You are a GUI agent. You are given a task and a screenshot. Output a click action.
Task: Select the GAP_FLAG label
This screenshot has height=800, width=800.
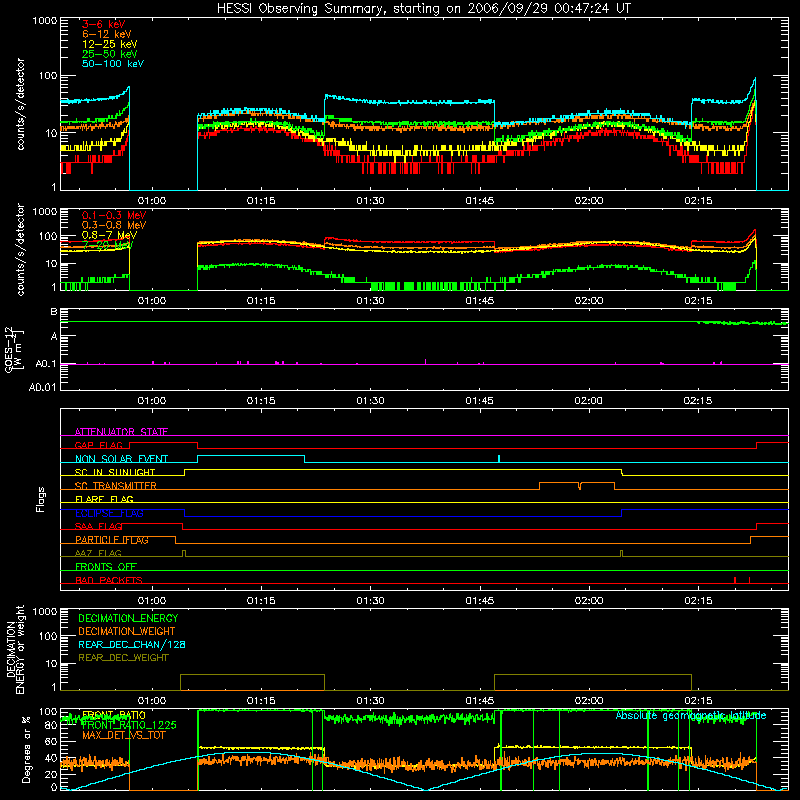coord(98,445)
